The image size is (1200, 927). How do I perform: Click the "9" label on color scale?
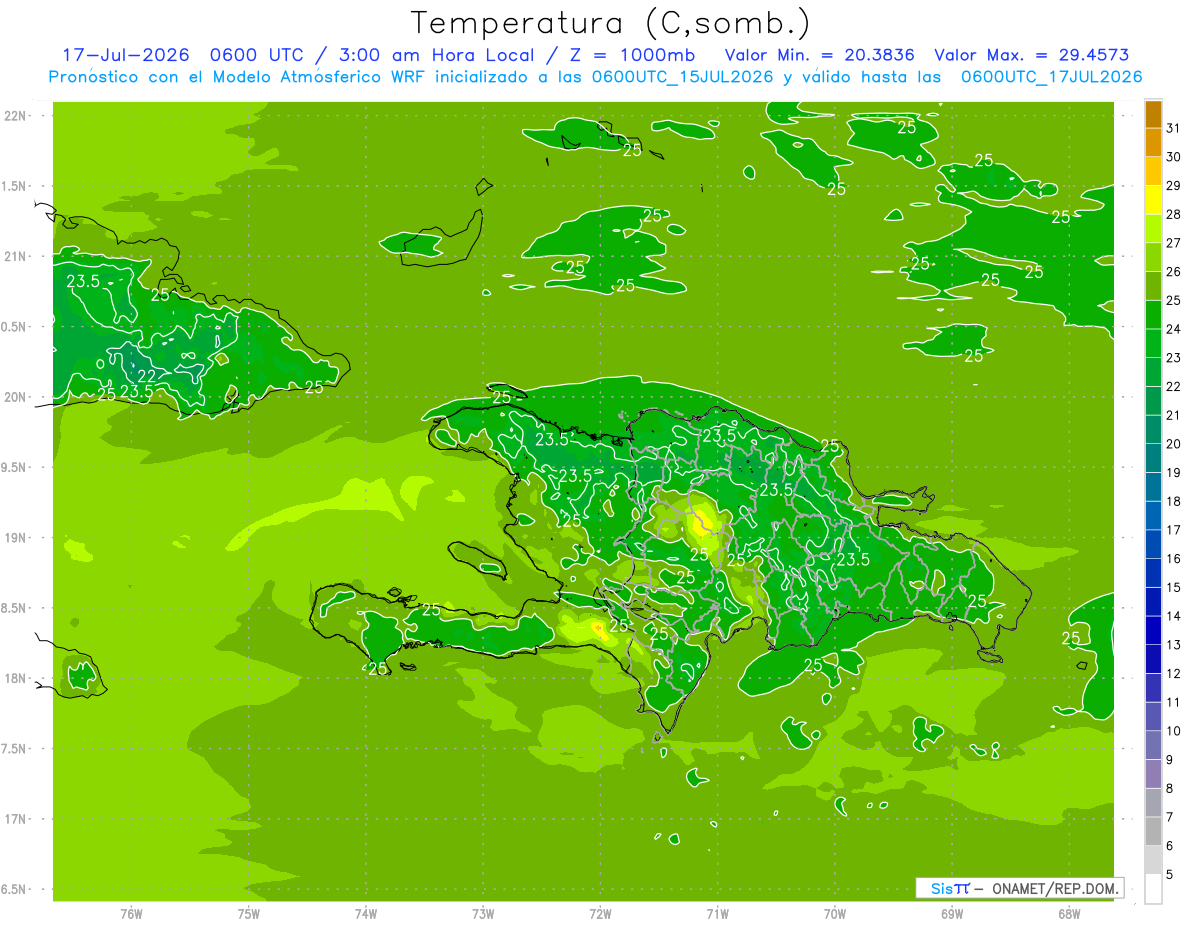(x=1170, y=760)
